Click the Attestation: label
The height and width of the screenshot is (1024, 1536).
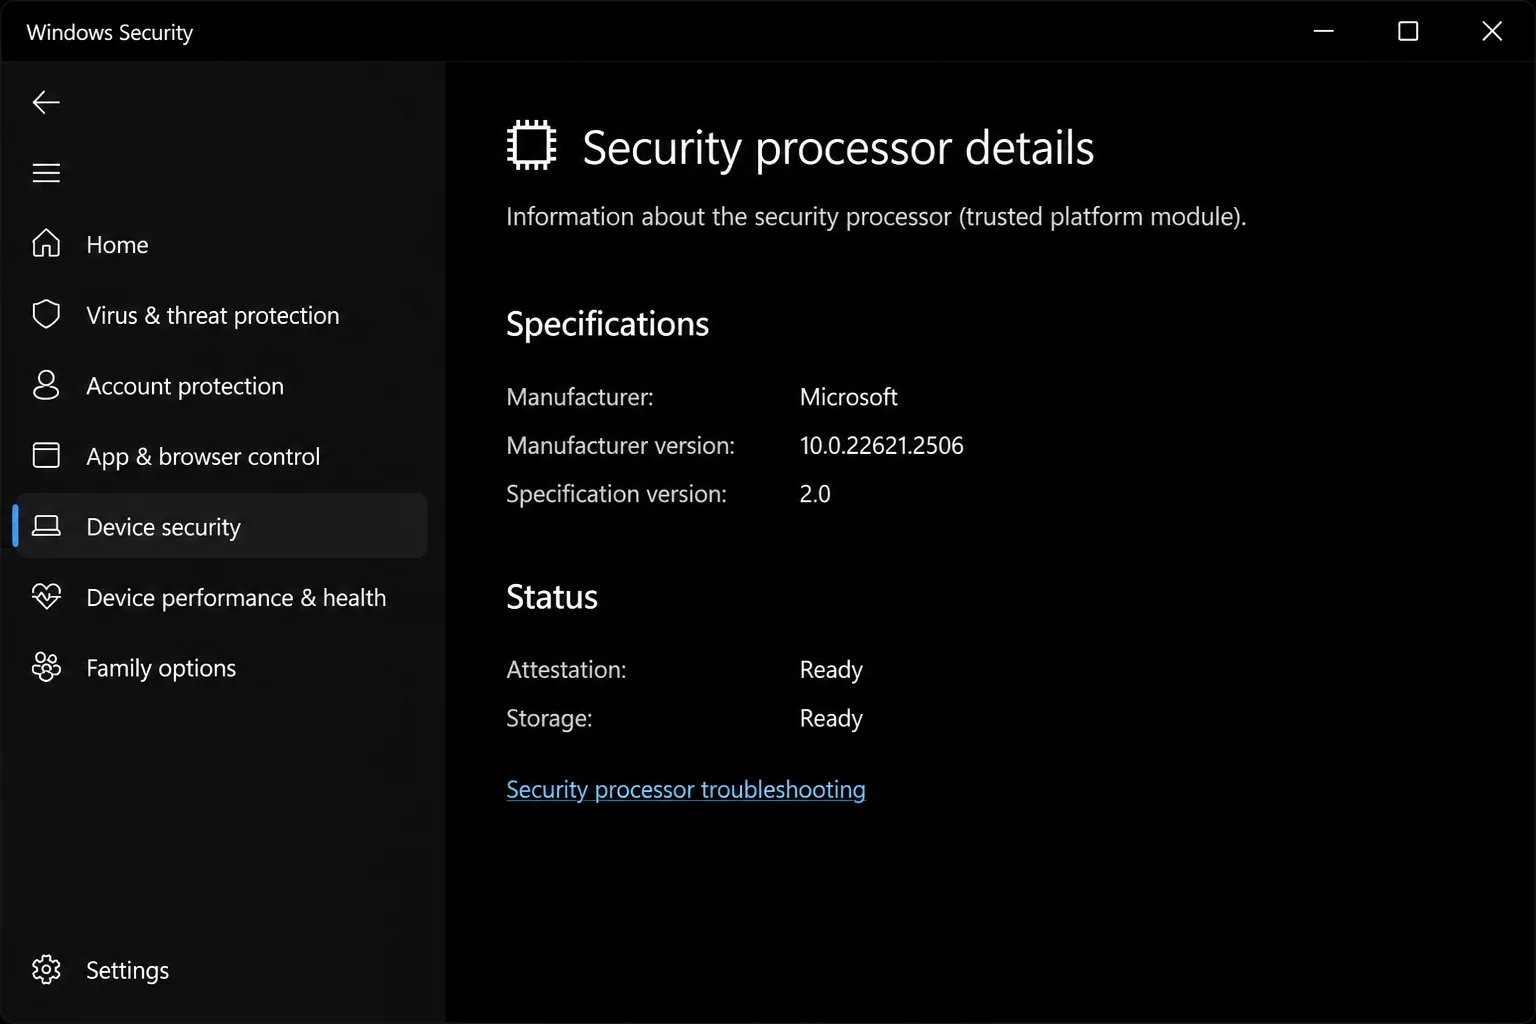coord(566,670)
